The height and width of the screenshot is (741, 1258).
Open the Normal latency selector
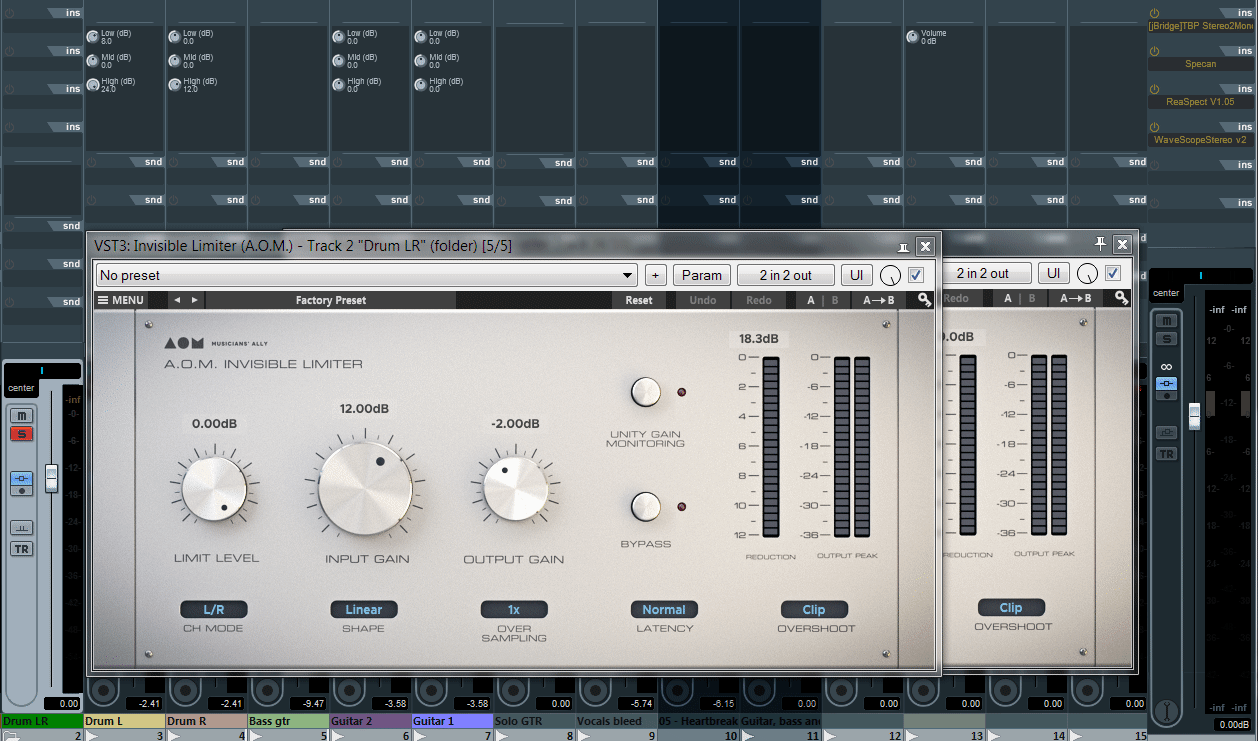point(664,609)
